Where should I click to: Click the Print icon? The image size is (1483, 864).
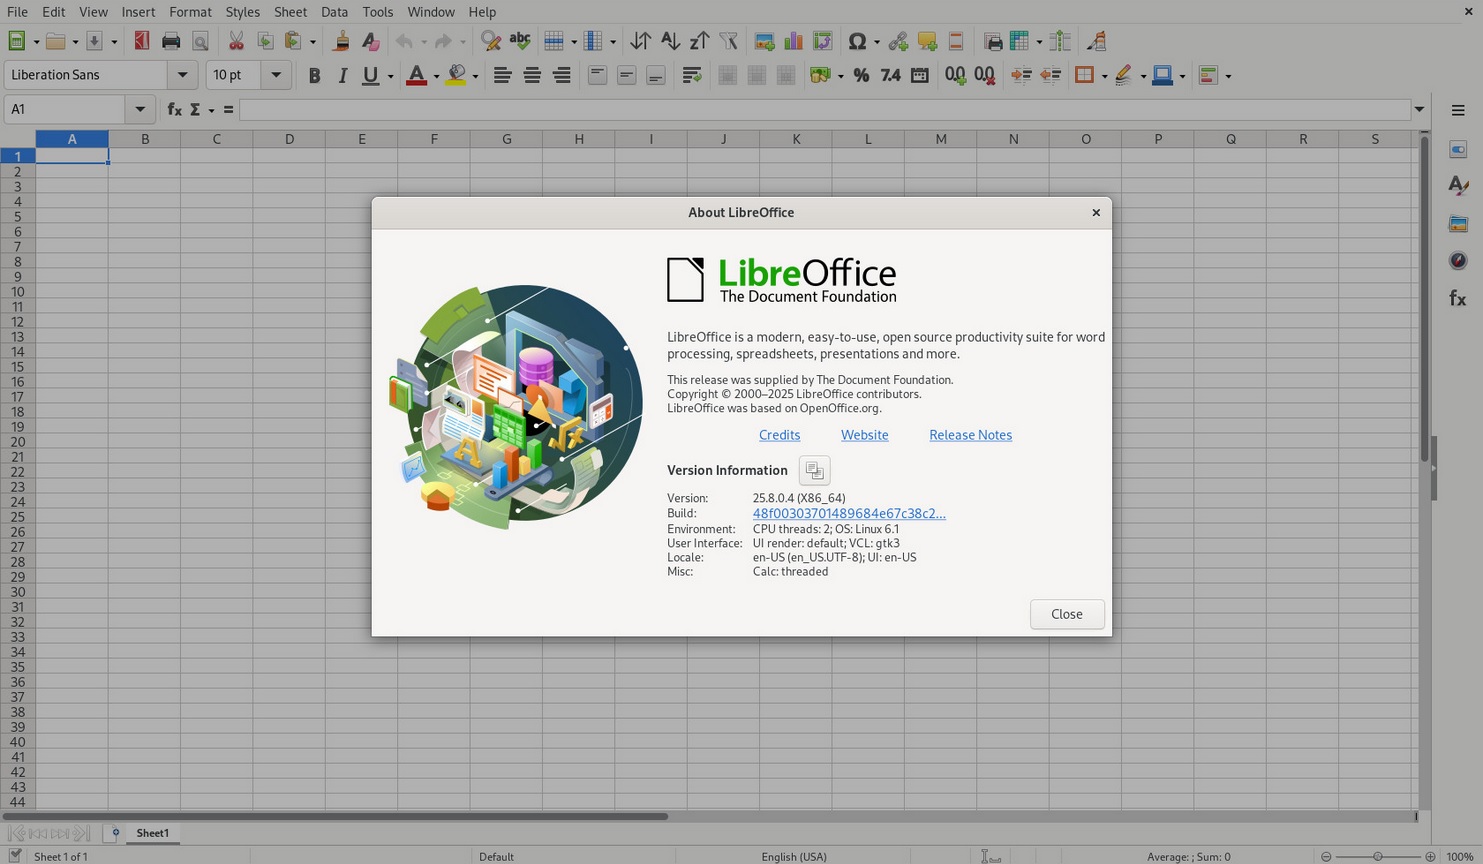coord(171,41)
